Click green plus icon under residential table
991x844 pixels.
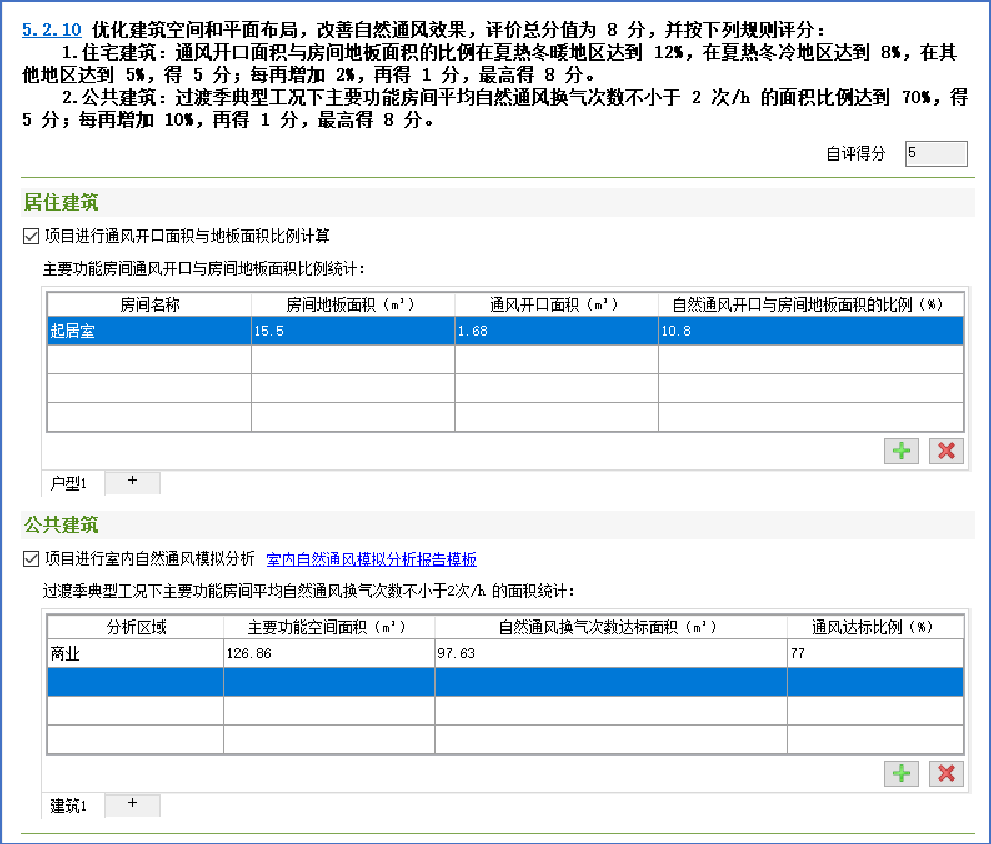coord(902,451)
